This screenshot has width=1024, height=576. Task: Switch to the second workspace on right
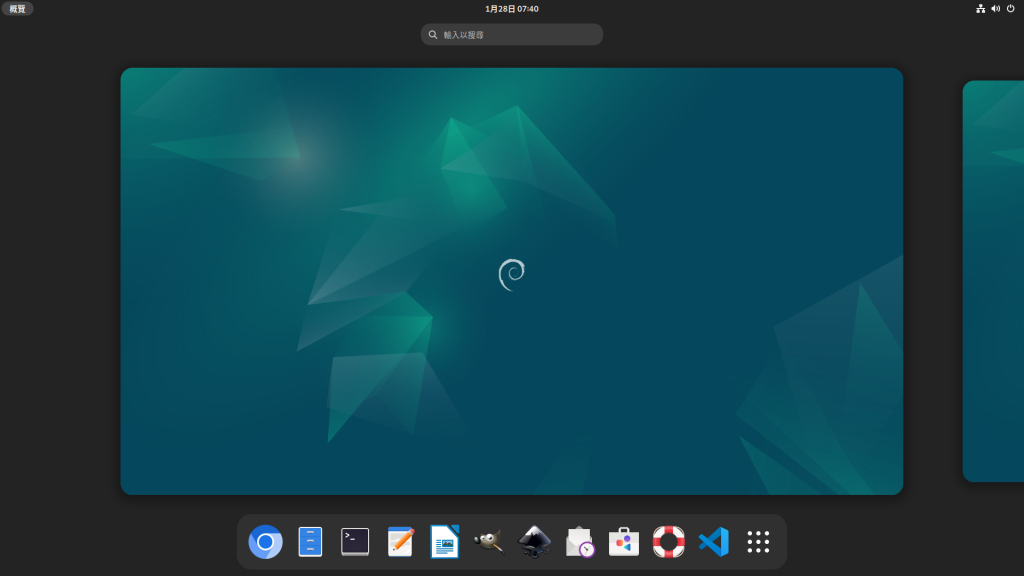pyautogui.click(x=993, y=281)
